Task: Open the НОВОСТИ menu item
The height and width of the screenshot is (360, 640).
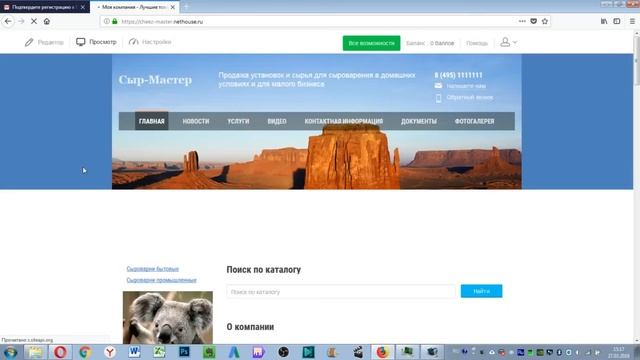Action: click(x=196, y=121)
